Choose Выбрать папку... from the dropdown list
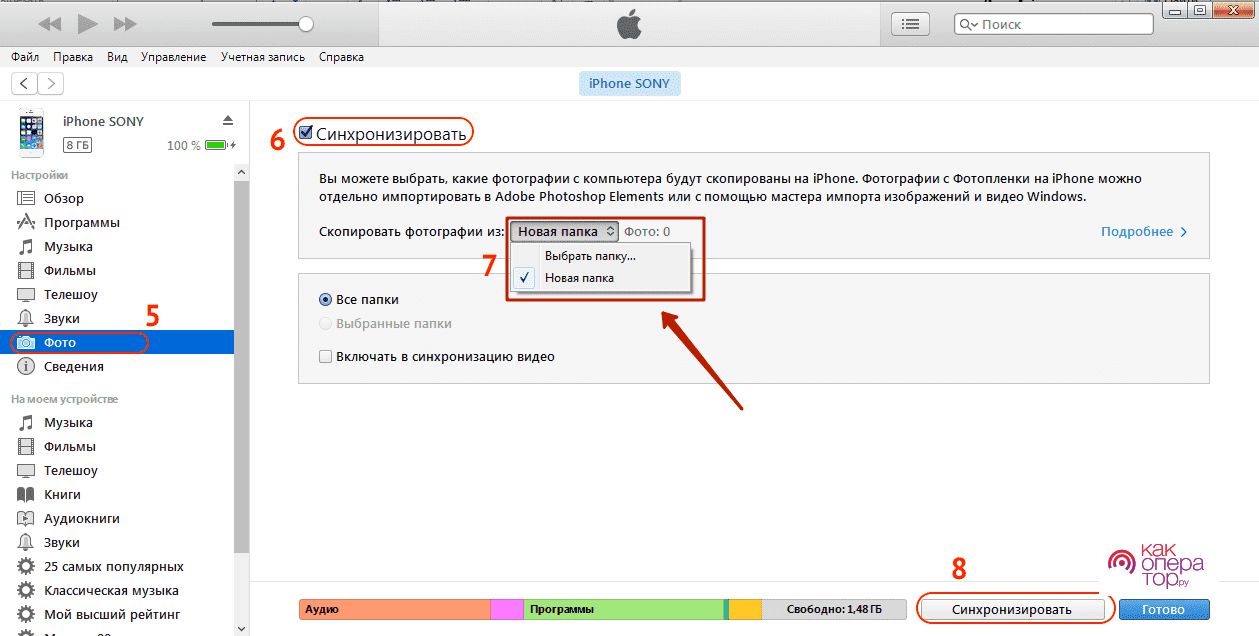Image resolution: width=1259 pixels, height=636 pixels. tap(590, 256)
